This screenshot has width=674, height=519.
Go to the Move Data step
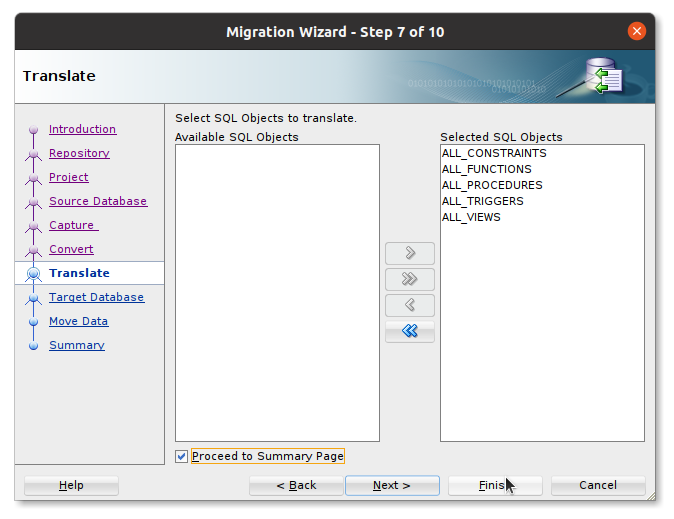point(78,321)
